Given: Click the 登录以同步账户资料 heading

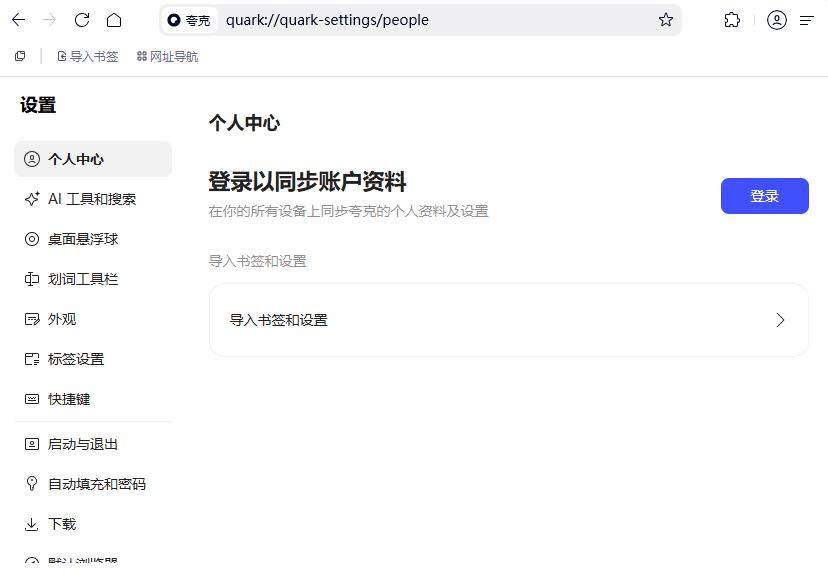Looking at the screenshot, I should (307, 182).
